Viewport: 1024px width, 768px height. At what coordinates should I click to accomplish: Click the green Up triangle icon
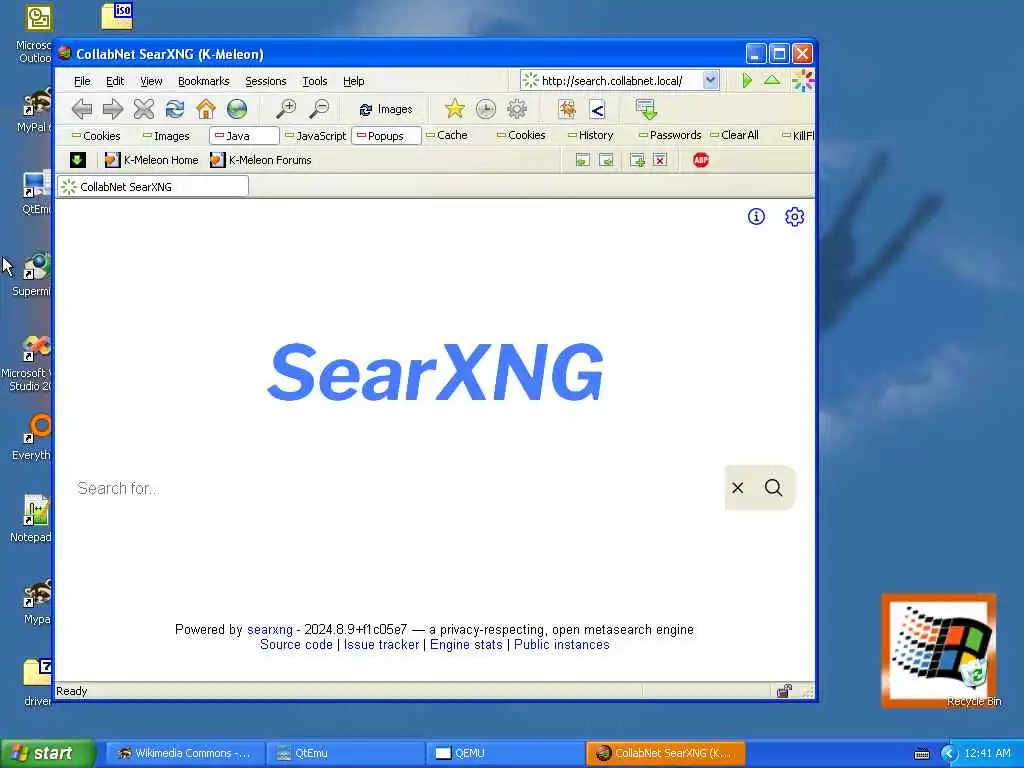(x=772, y=80)
